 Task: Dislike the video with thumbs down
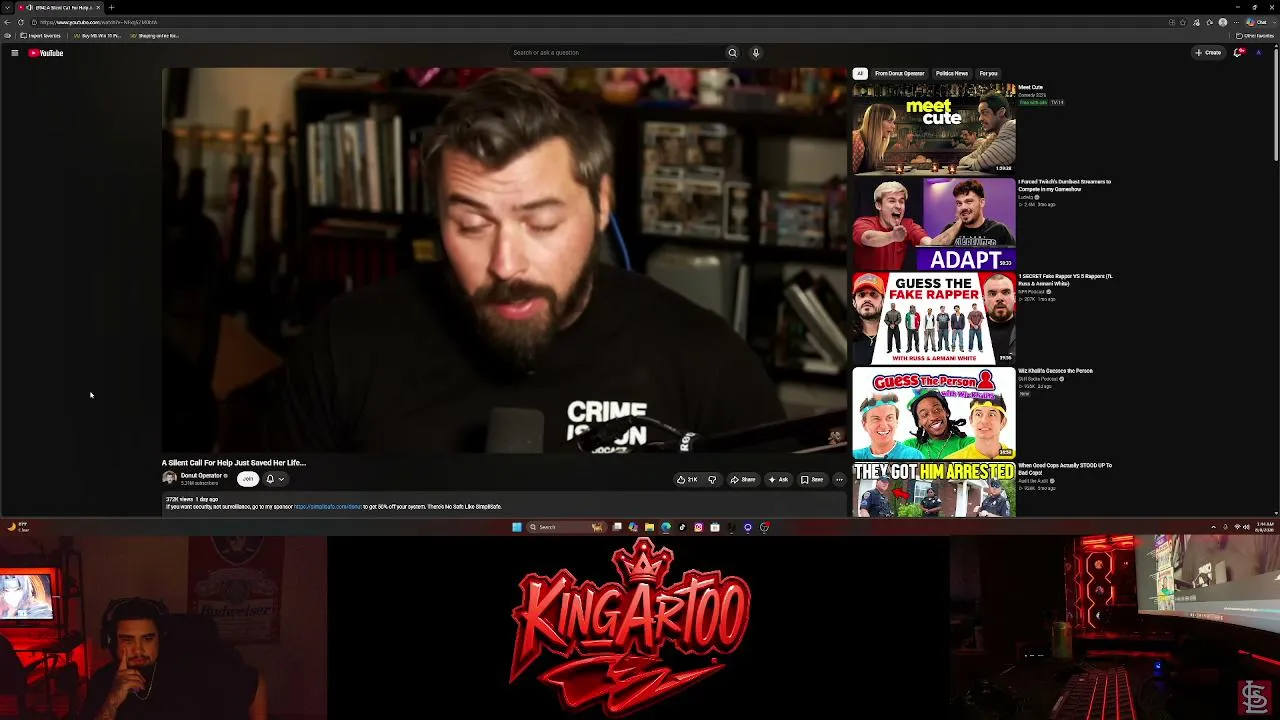(x=712, y=480)
